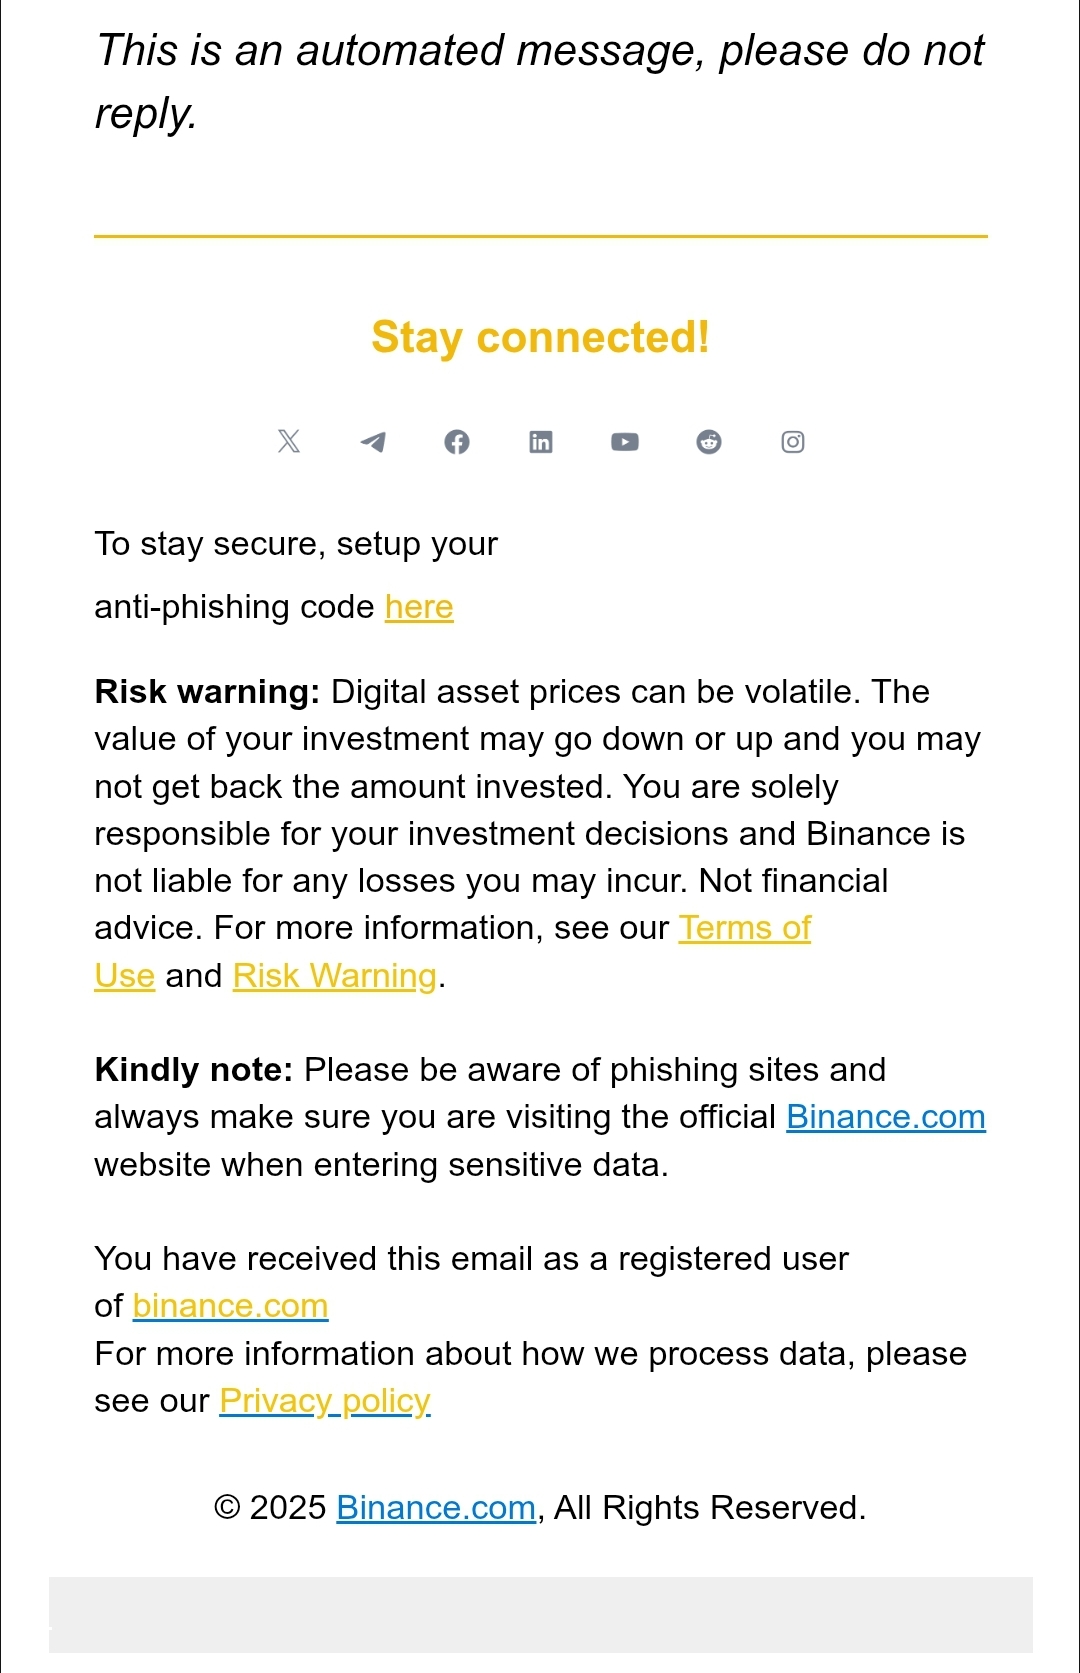
Task: Follow the anti-phishing code 'here' link
Action: 419,607
